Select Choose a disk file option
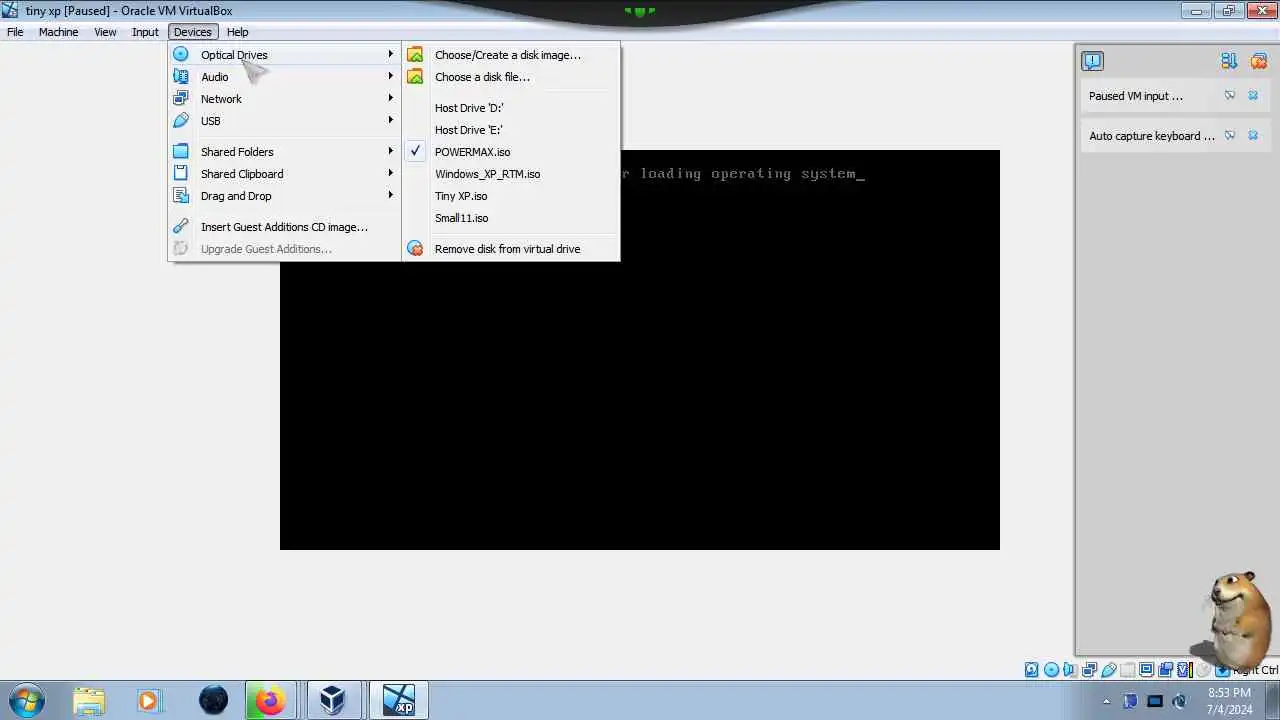The image size is (1280, 720). [x=511, y=77]
